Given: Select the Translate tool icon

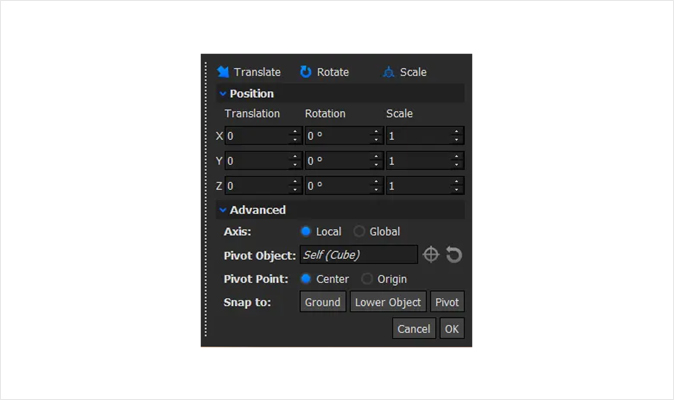Looking at the screenshot, I should (223, 72).
